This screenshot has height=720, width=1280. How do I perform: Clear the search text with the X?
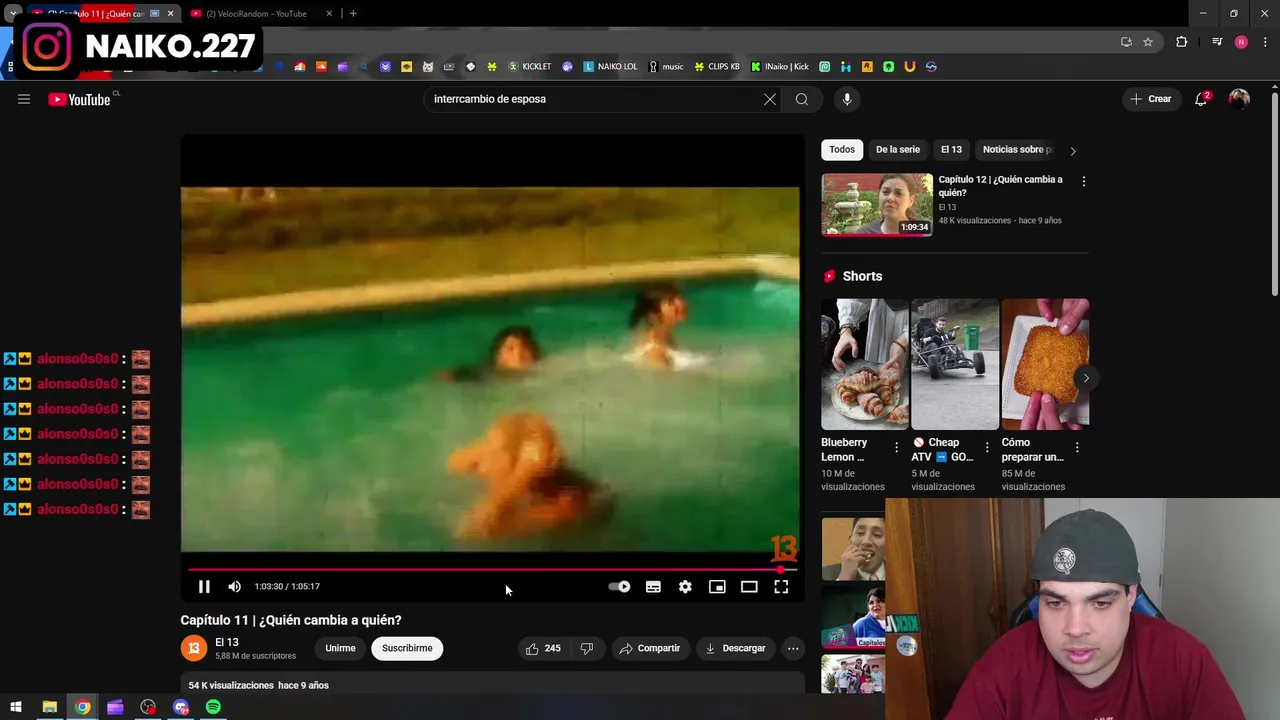(x=770, y=99)
